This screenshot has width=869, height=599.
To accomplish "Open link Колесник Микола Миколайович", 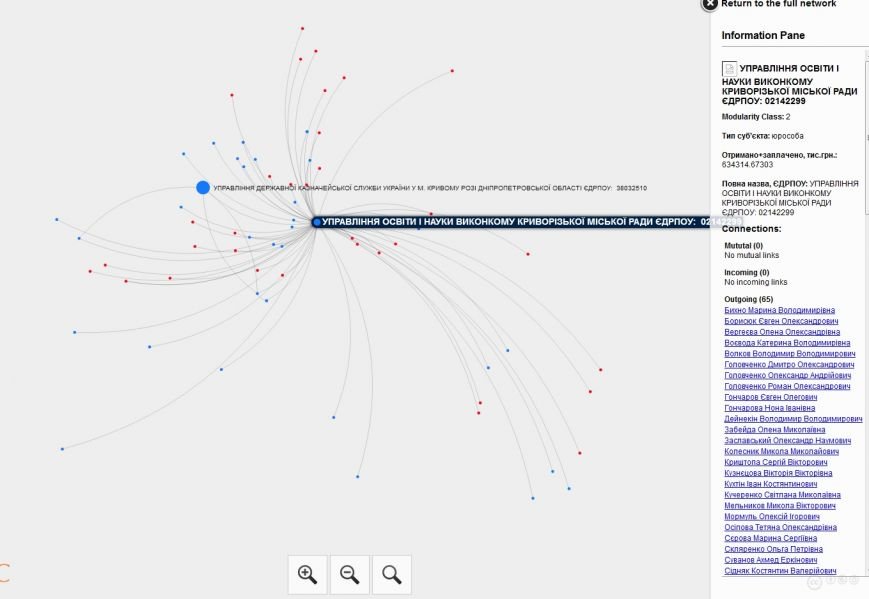I will click(x=781, y=451).
